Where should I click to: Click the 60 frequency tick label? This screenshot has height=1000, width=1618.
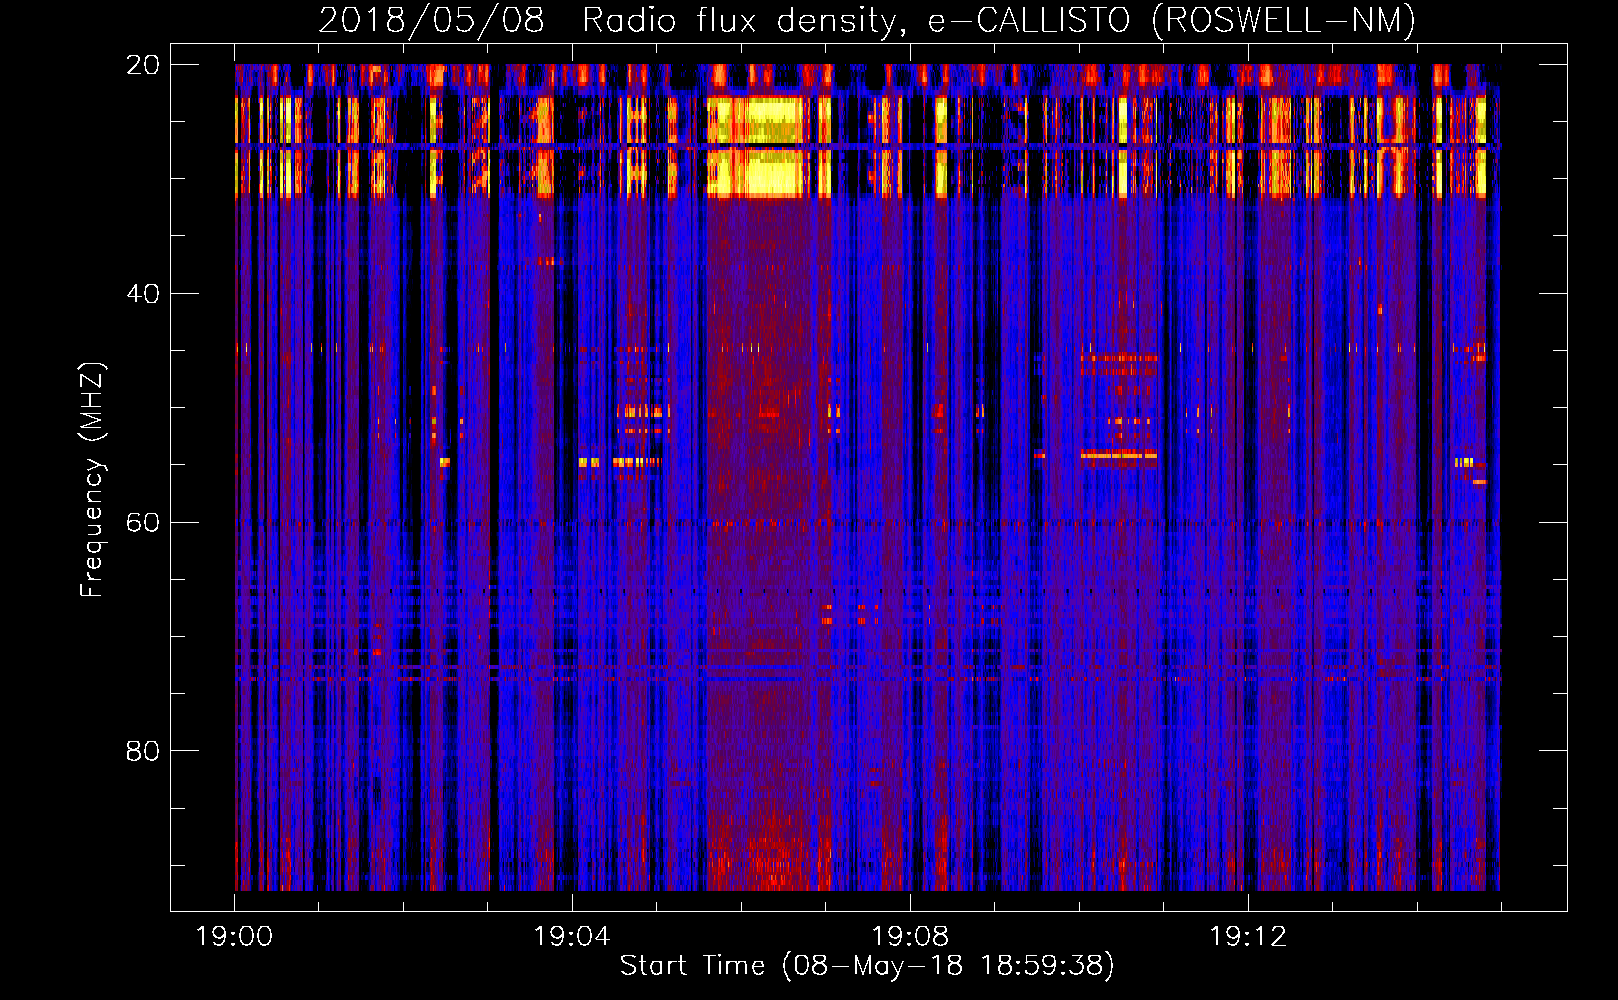(143, 523)
